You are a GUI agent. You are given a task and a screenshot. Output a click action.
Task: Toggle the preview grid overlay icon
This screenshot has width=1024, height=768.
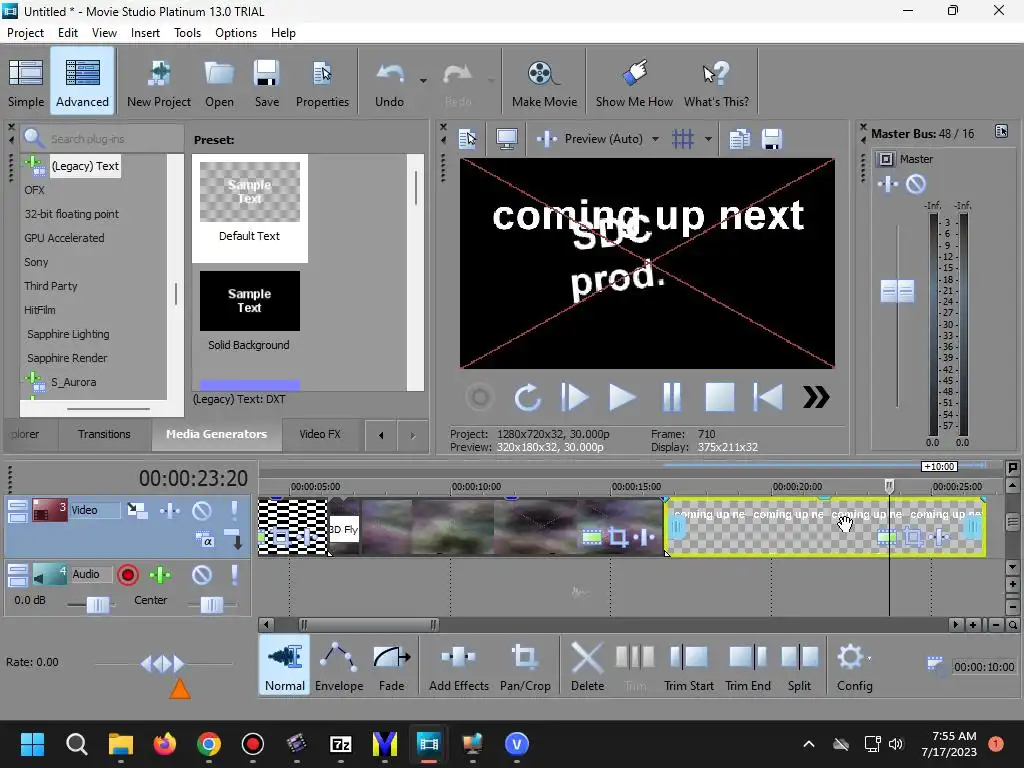683,138
